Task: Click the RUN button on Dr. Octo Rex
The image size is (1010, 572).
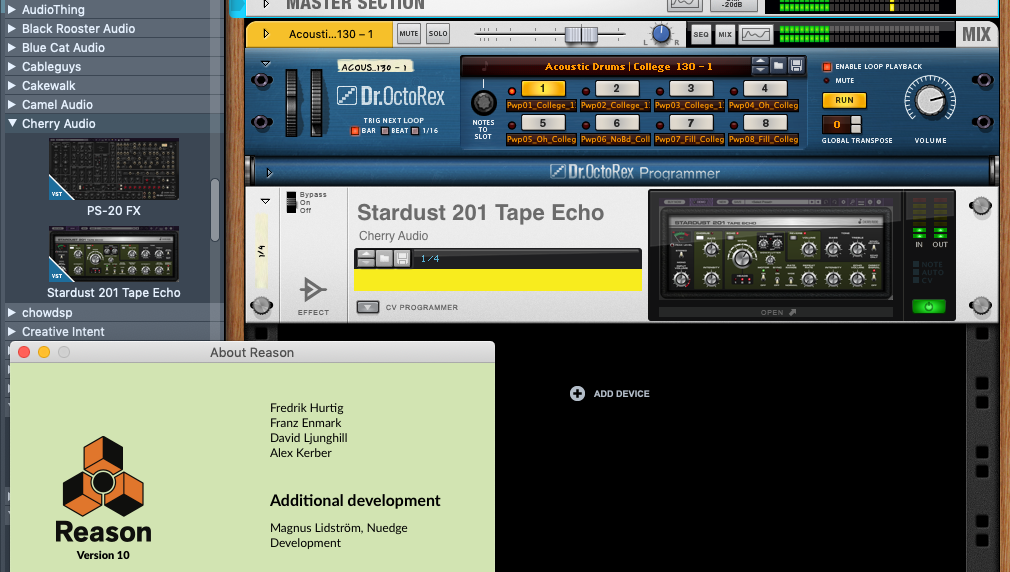Action: point(844,100)
